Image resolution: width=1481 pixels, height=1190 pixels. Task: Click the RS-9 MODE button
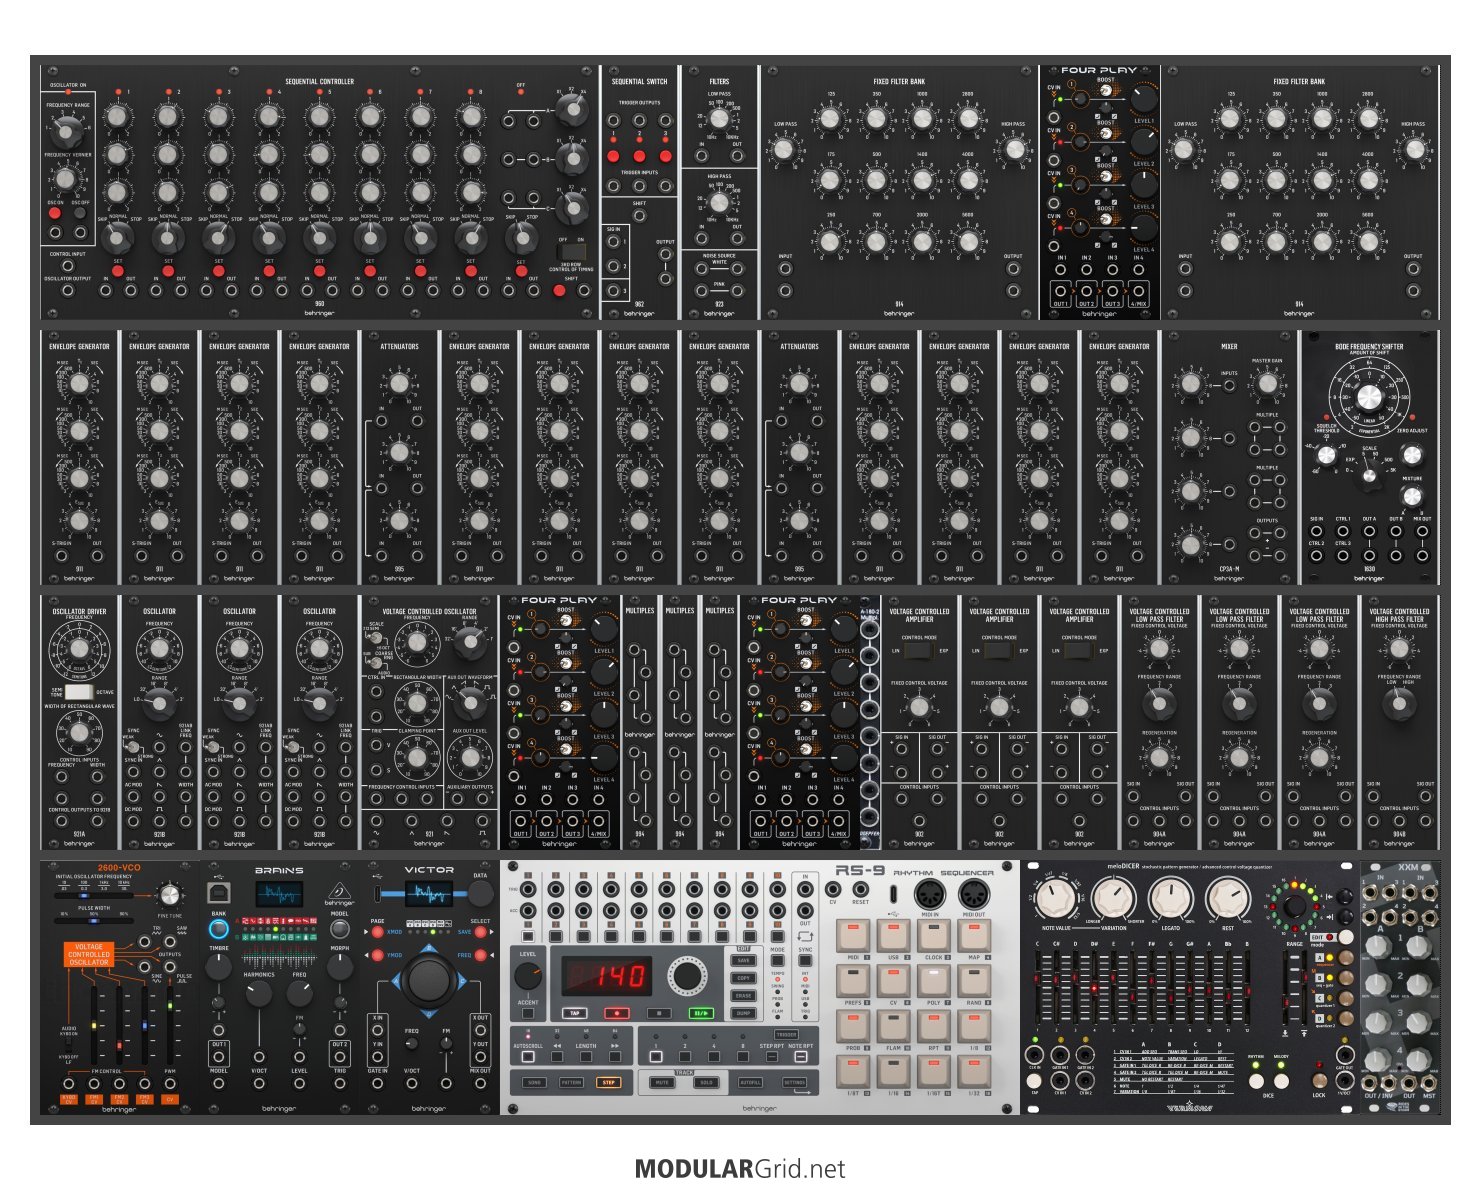pyautogui.click(x=777, y=961)
